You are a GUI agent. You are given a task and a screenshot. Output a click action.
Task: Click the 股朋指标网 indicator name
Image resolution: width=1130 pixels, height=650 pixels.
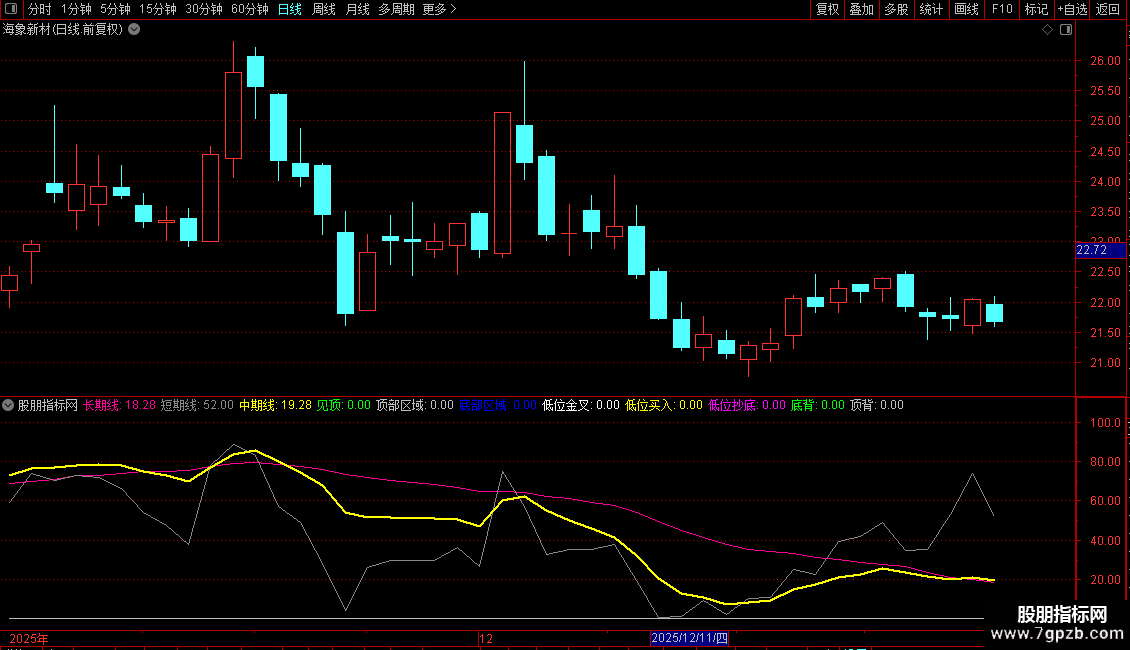pyautogui.click(x=48, y=405)
